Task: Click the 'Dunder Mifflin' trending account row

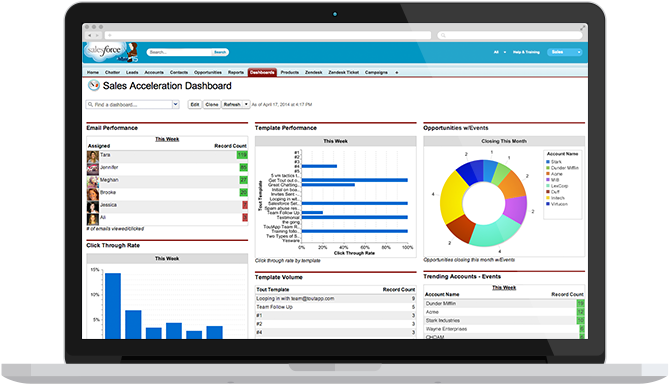Action: [504, 303]
